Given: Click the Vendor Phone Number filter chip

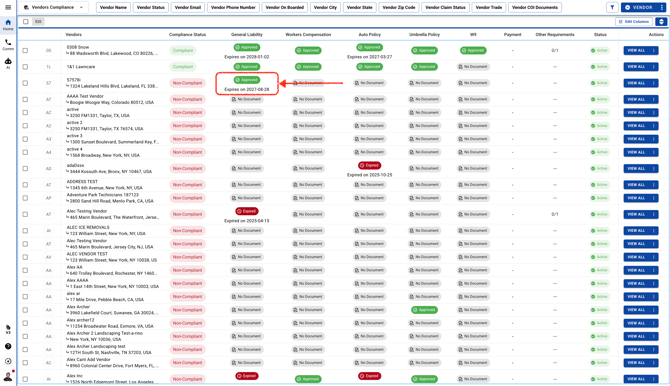Looking at the screenshot, I should pyautogui.click(x=233, y=7).
